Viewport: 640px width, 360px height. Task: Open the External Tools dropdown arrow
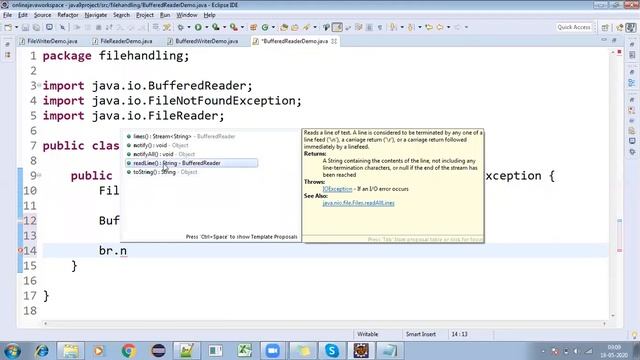pyautogui.click(x=242, y=27)
